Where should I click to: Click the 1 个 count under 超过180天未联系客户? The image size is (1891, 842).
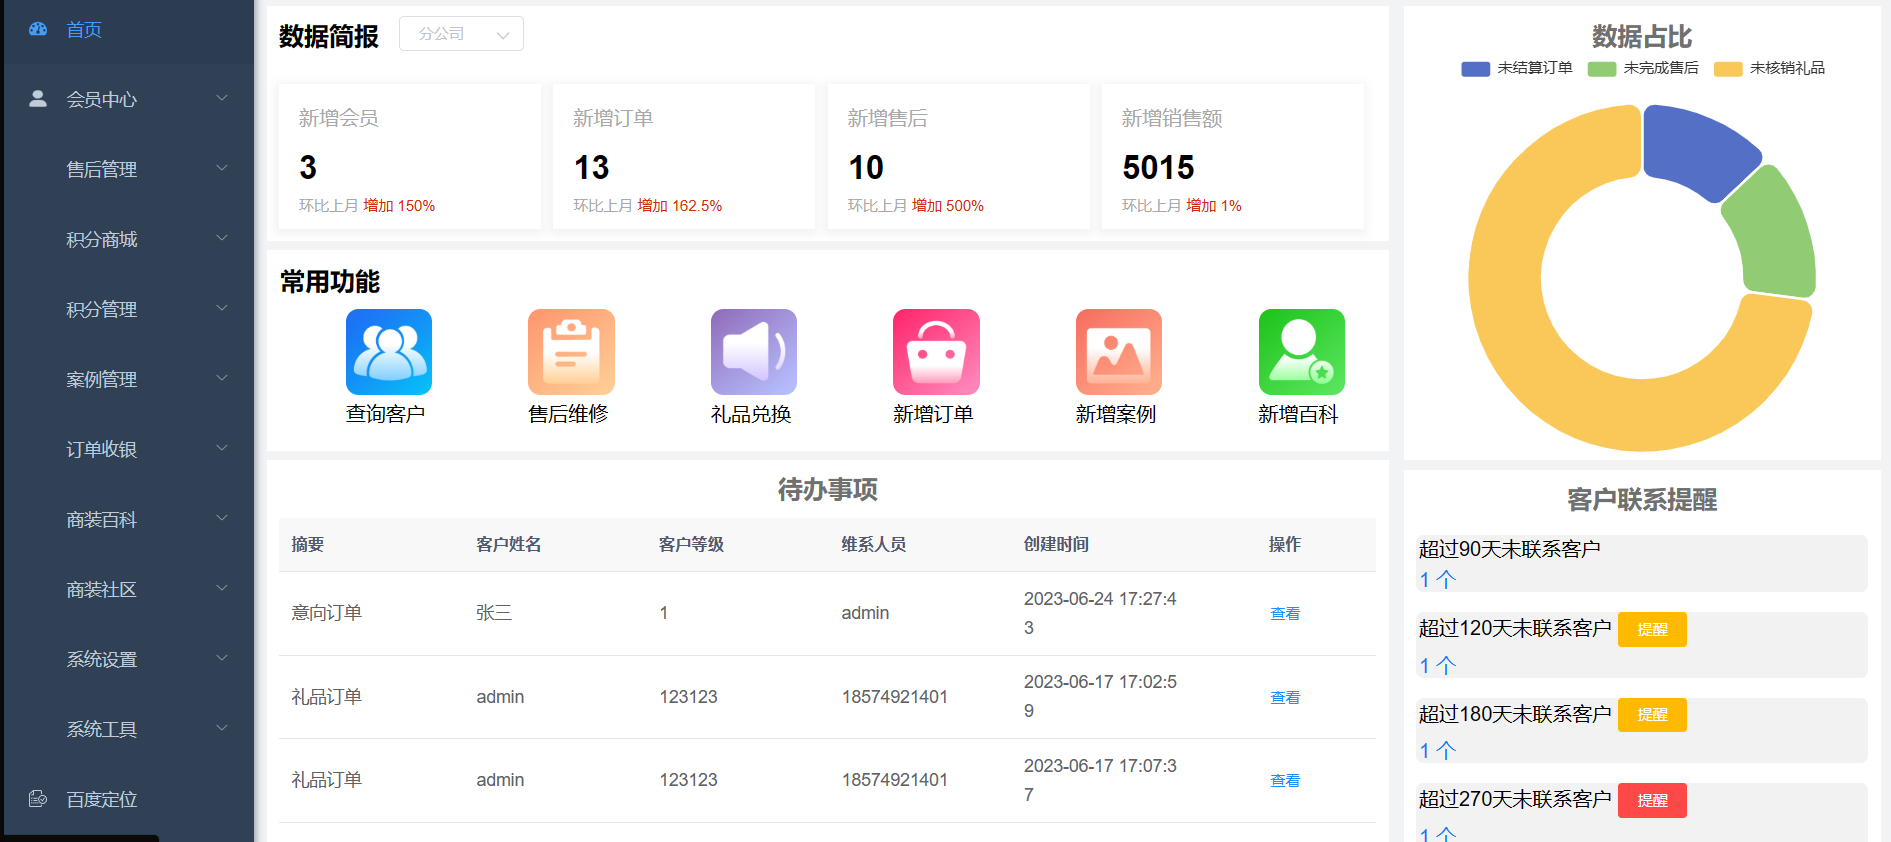pos(1437,750)
